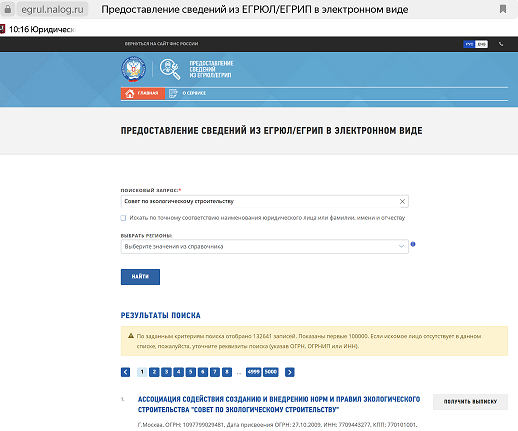The image size is (518, 431).
Task: Click the search query input field
Action: point(264,201)
